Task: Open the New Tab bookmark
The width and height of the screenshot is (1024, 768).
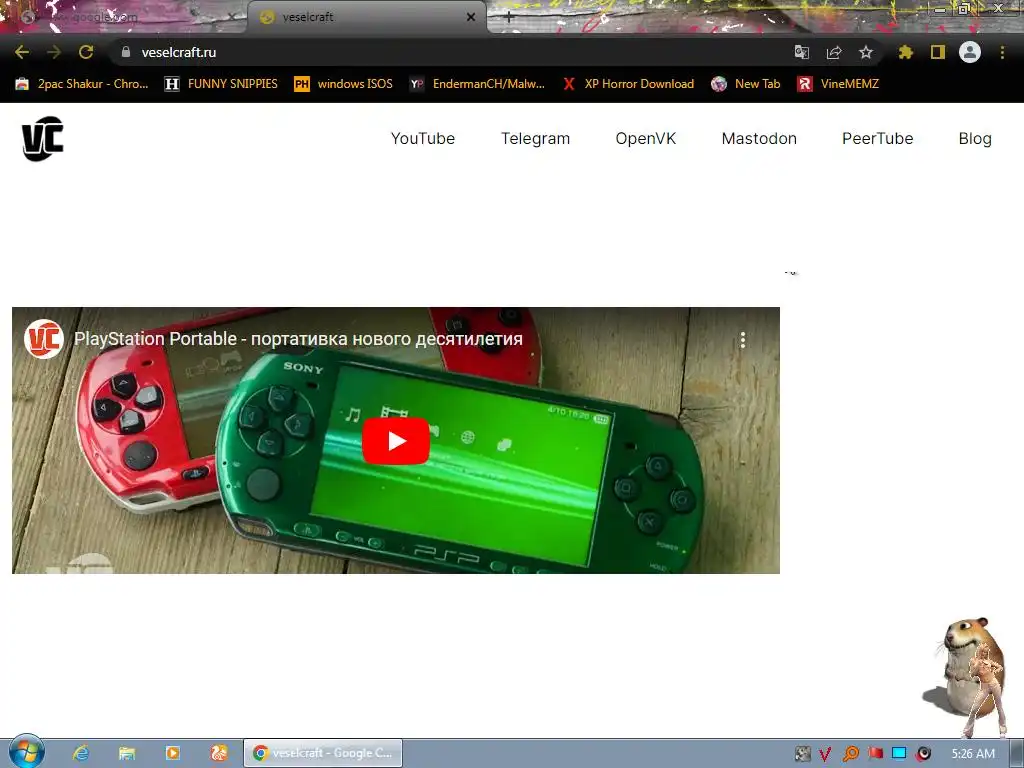Action: pyautogui.click(x=746, y=84)
